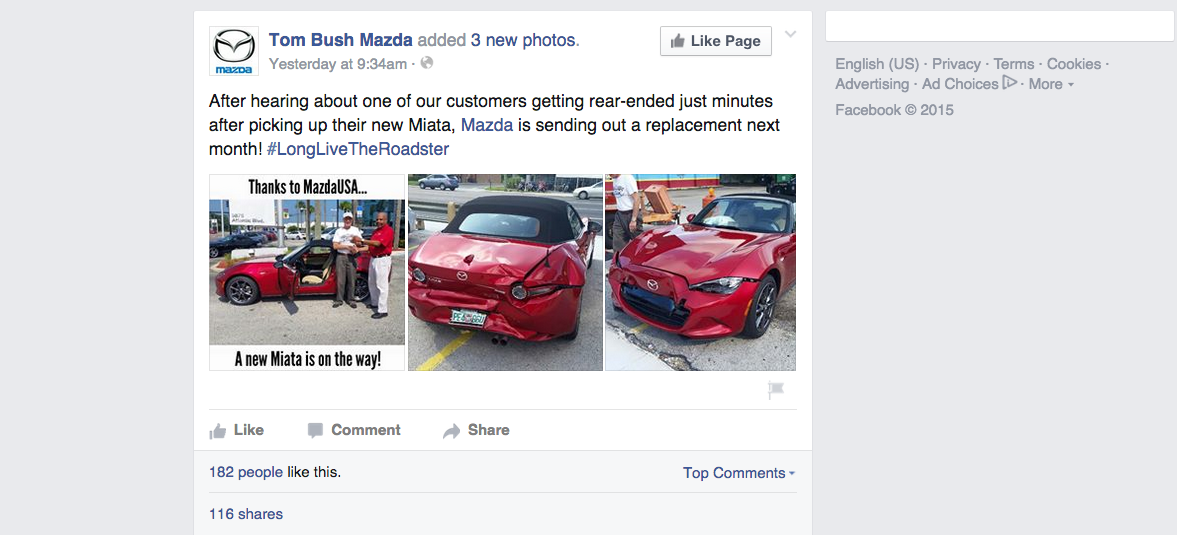Click the Share arrow icon
Screen dimensions: 1177x535
(451, 431)
